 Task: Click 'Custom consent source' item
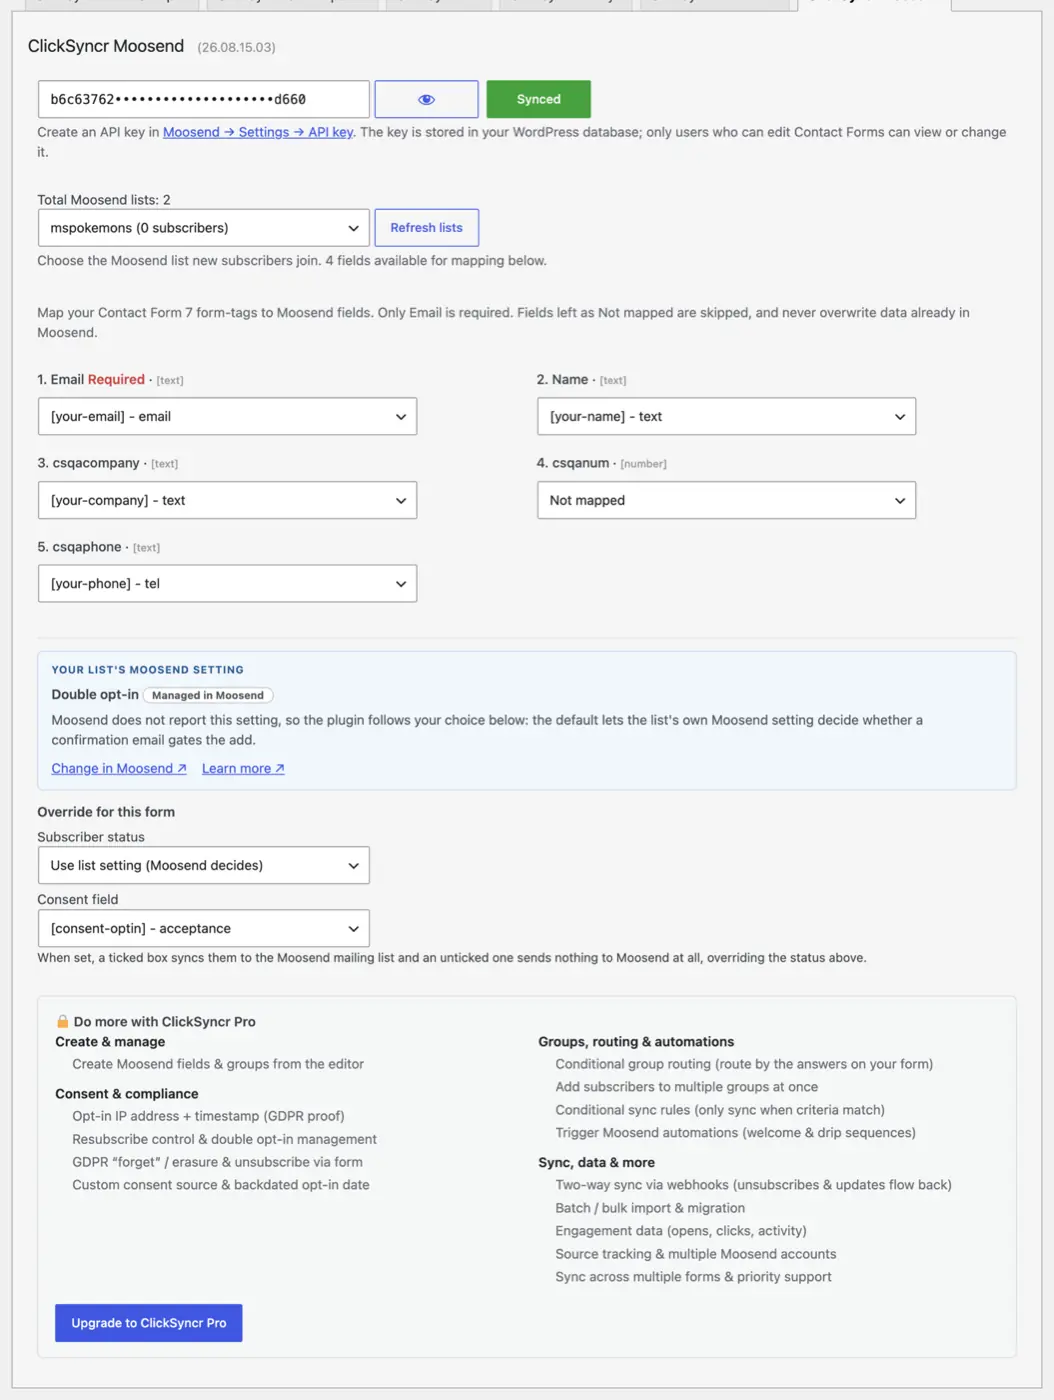(x=221, y=1185)
